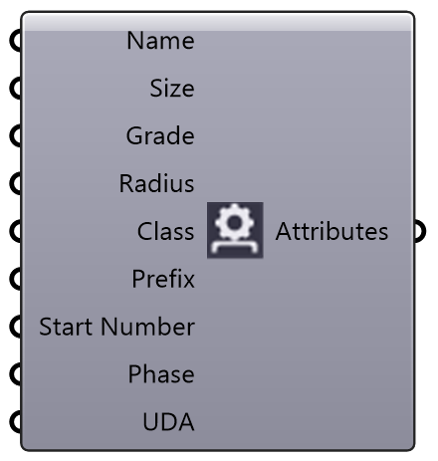Select the Attributes output parameter label
438x461 pixels.
tap(332, 231)
